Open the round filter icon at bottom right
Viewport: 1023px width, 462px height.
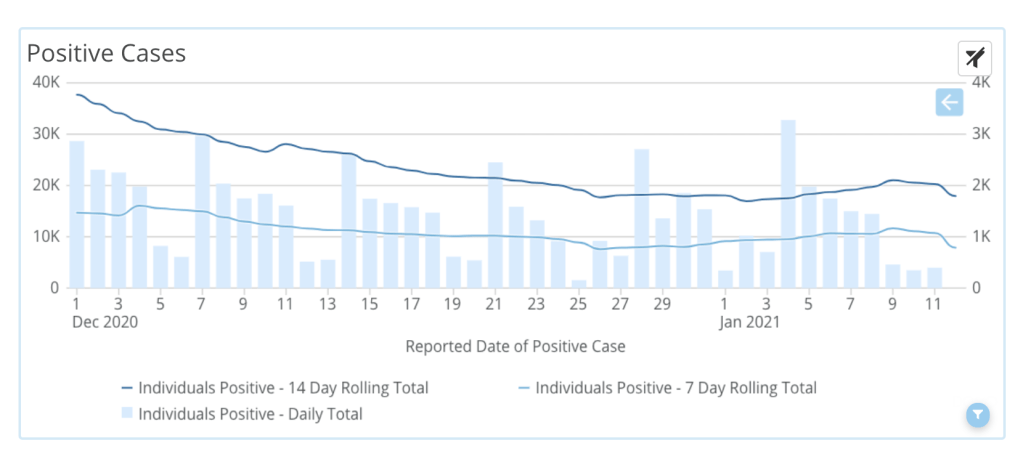coord(977,414)
